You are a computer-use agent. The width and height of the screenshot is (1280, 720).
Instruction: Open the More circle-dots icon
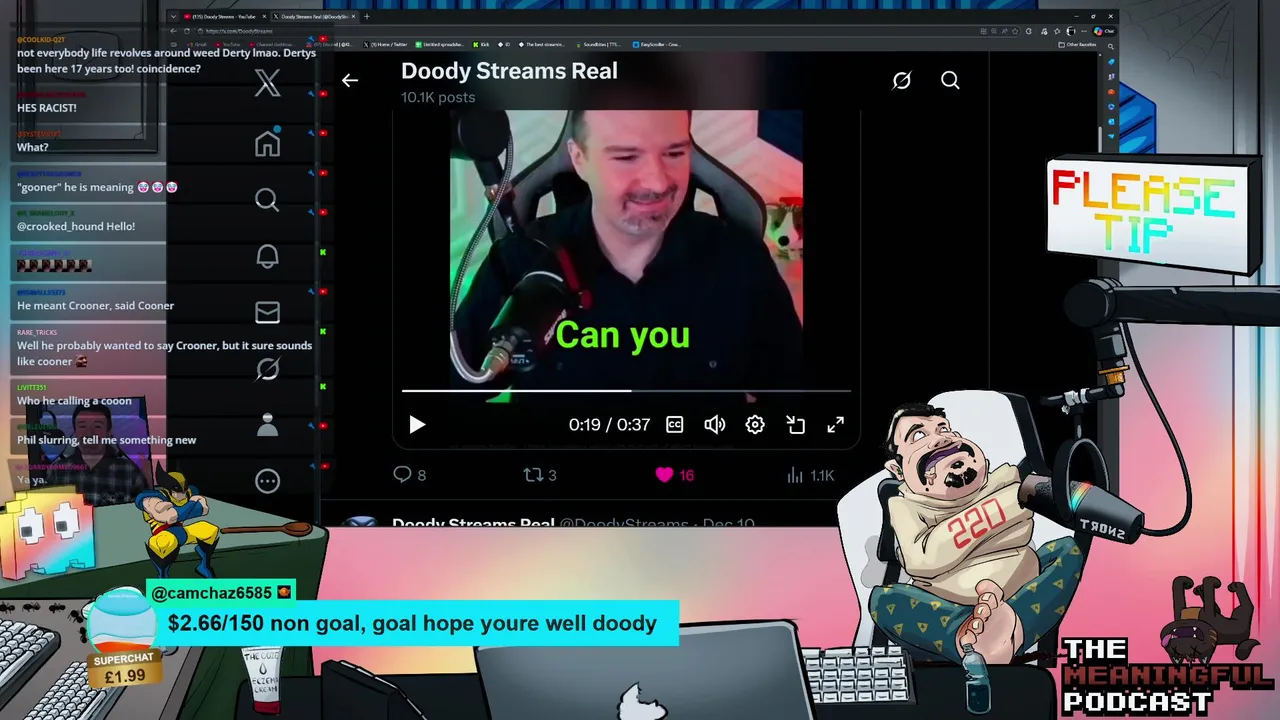point(267,481)
